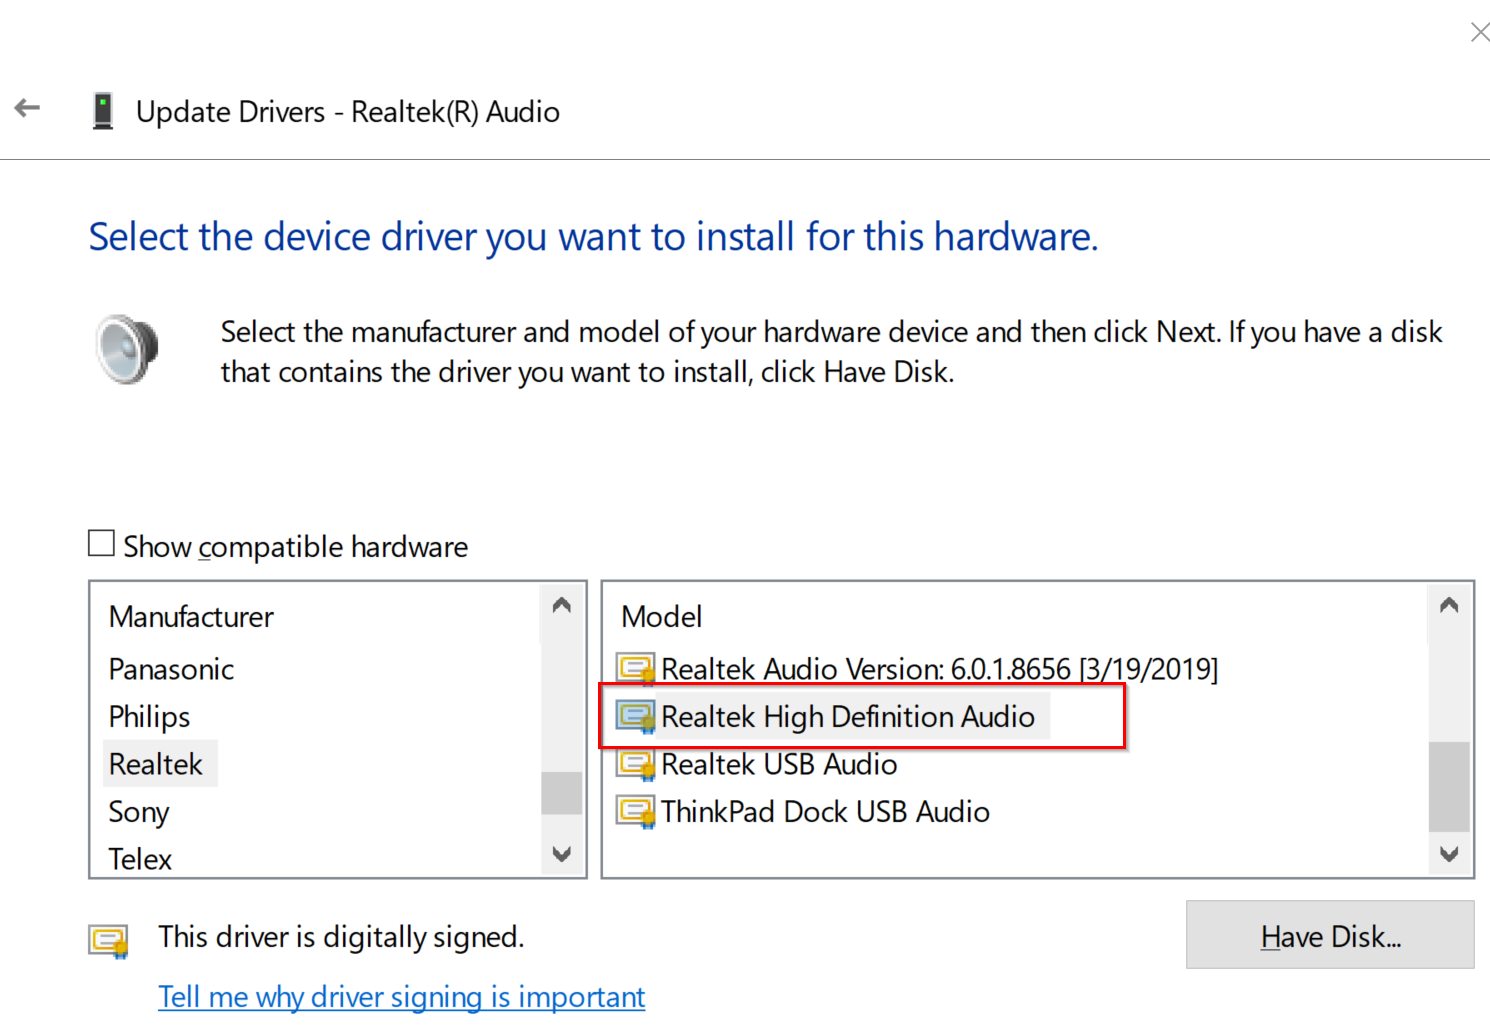Select ThinkPad Dock USB Audio model
The image size is (1490, 1025).
(x=825, y=812)
